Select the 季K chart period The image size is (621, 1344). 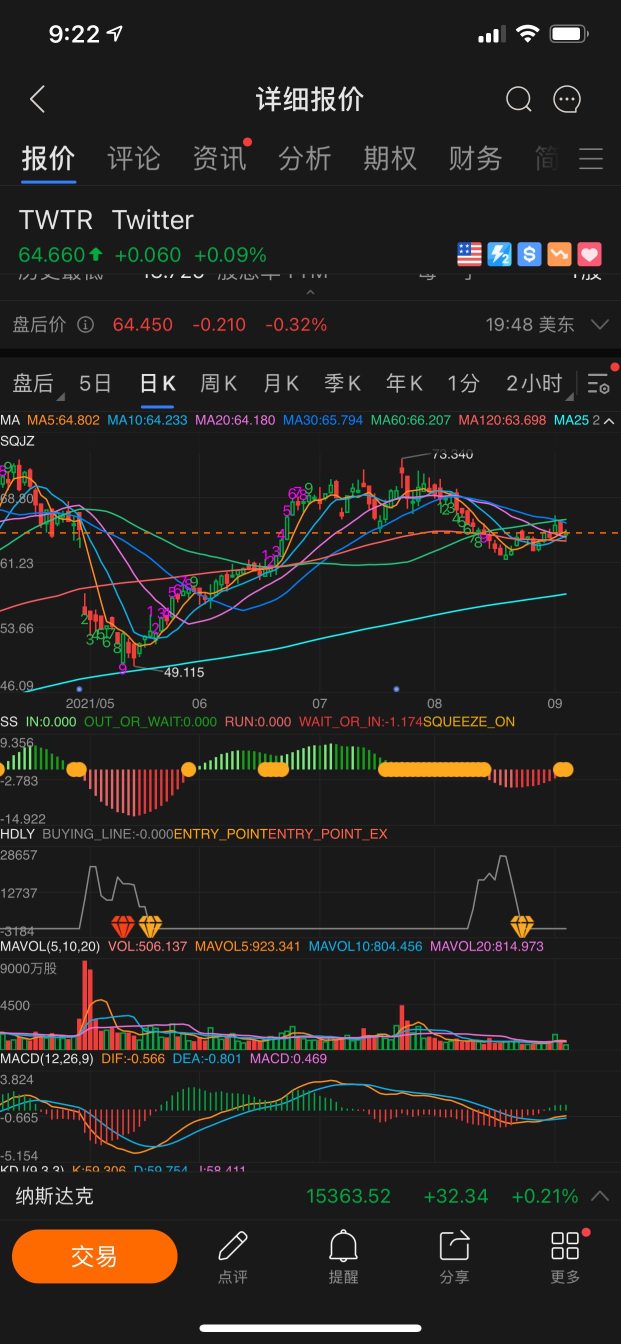pyautogui.click(x=342, y=383)
